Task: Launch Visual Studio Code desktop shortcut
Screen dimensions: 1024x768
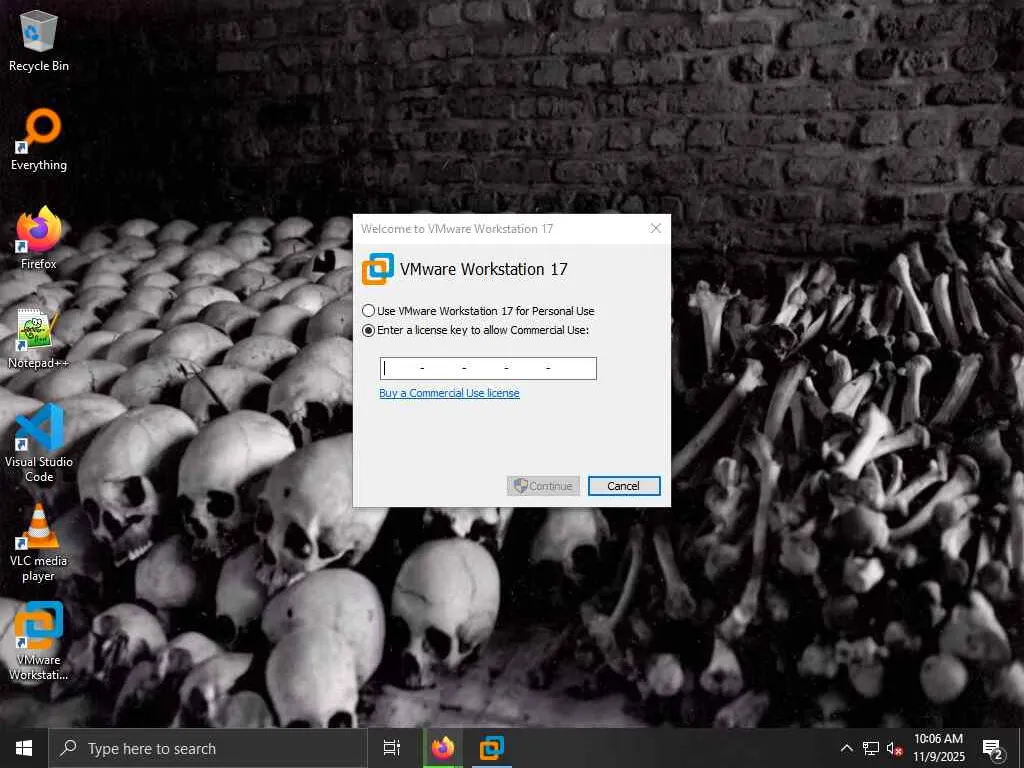Action: click(39, 444)
